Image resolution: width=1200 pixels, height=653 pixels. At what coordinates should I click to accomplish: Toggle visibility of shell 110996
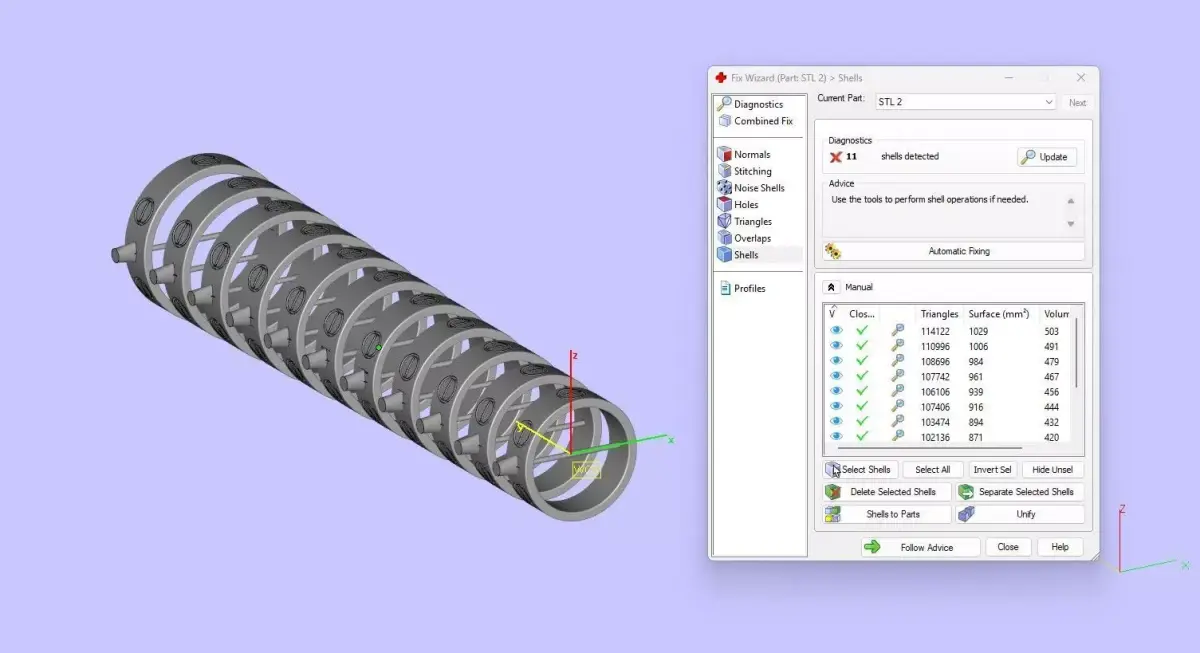pos(836,346)
